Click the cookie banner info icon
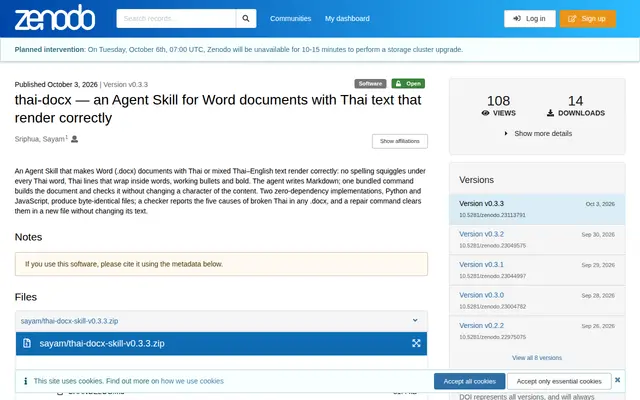The height and width of the screenshot is (400, 640). [25, 381]
